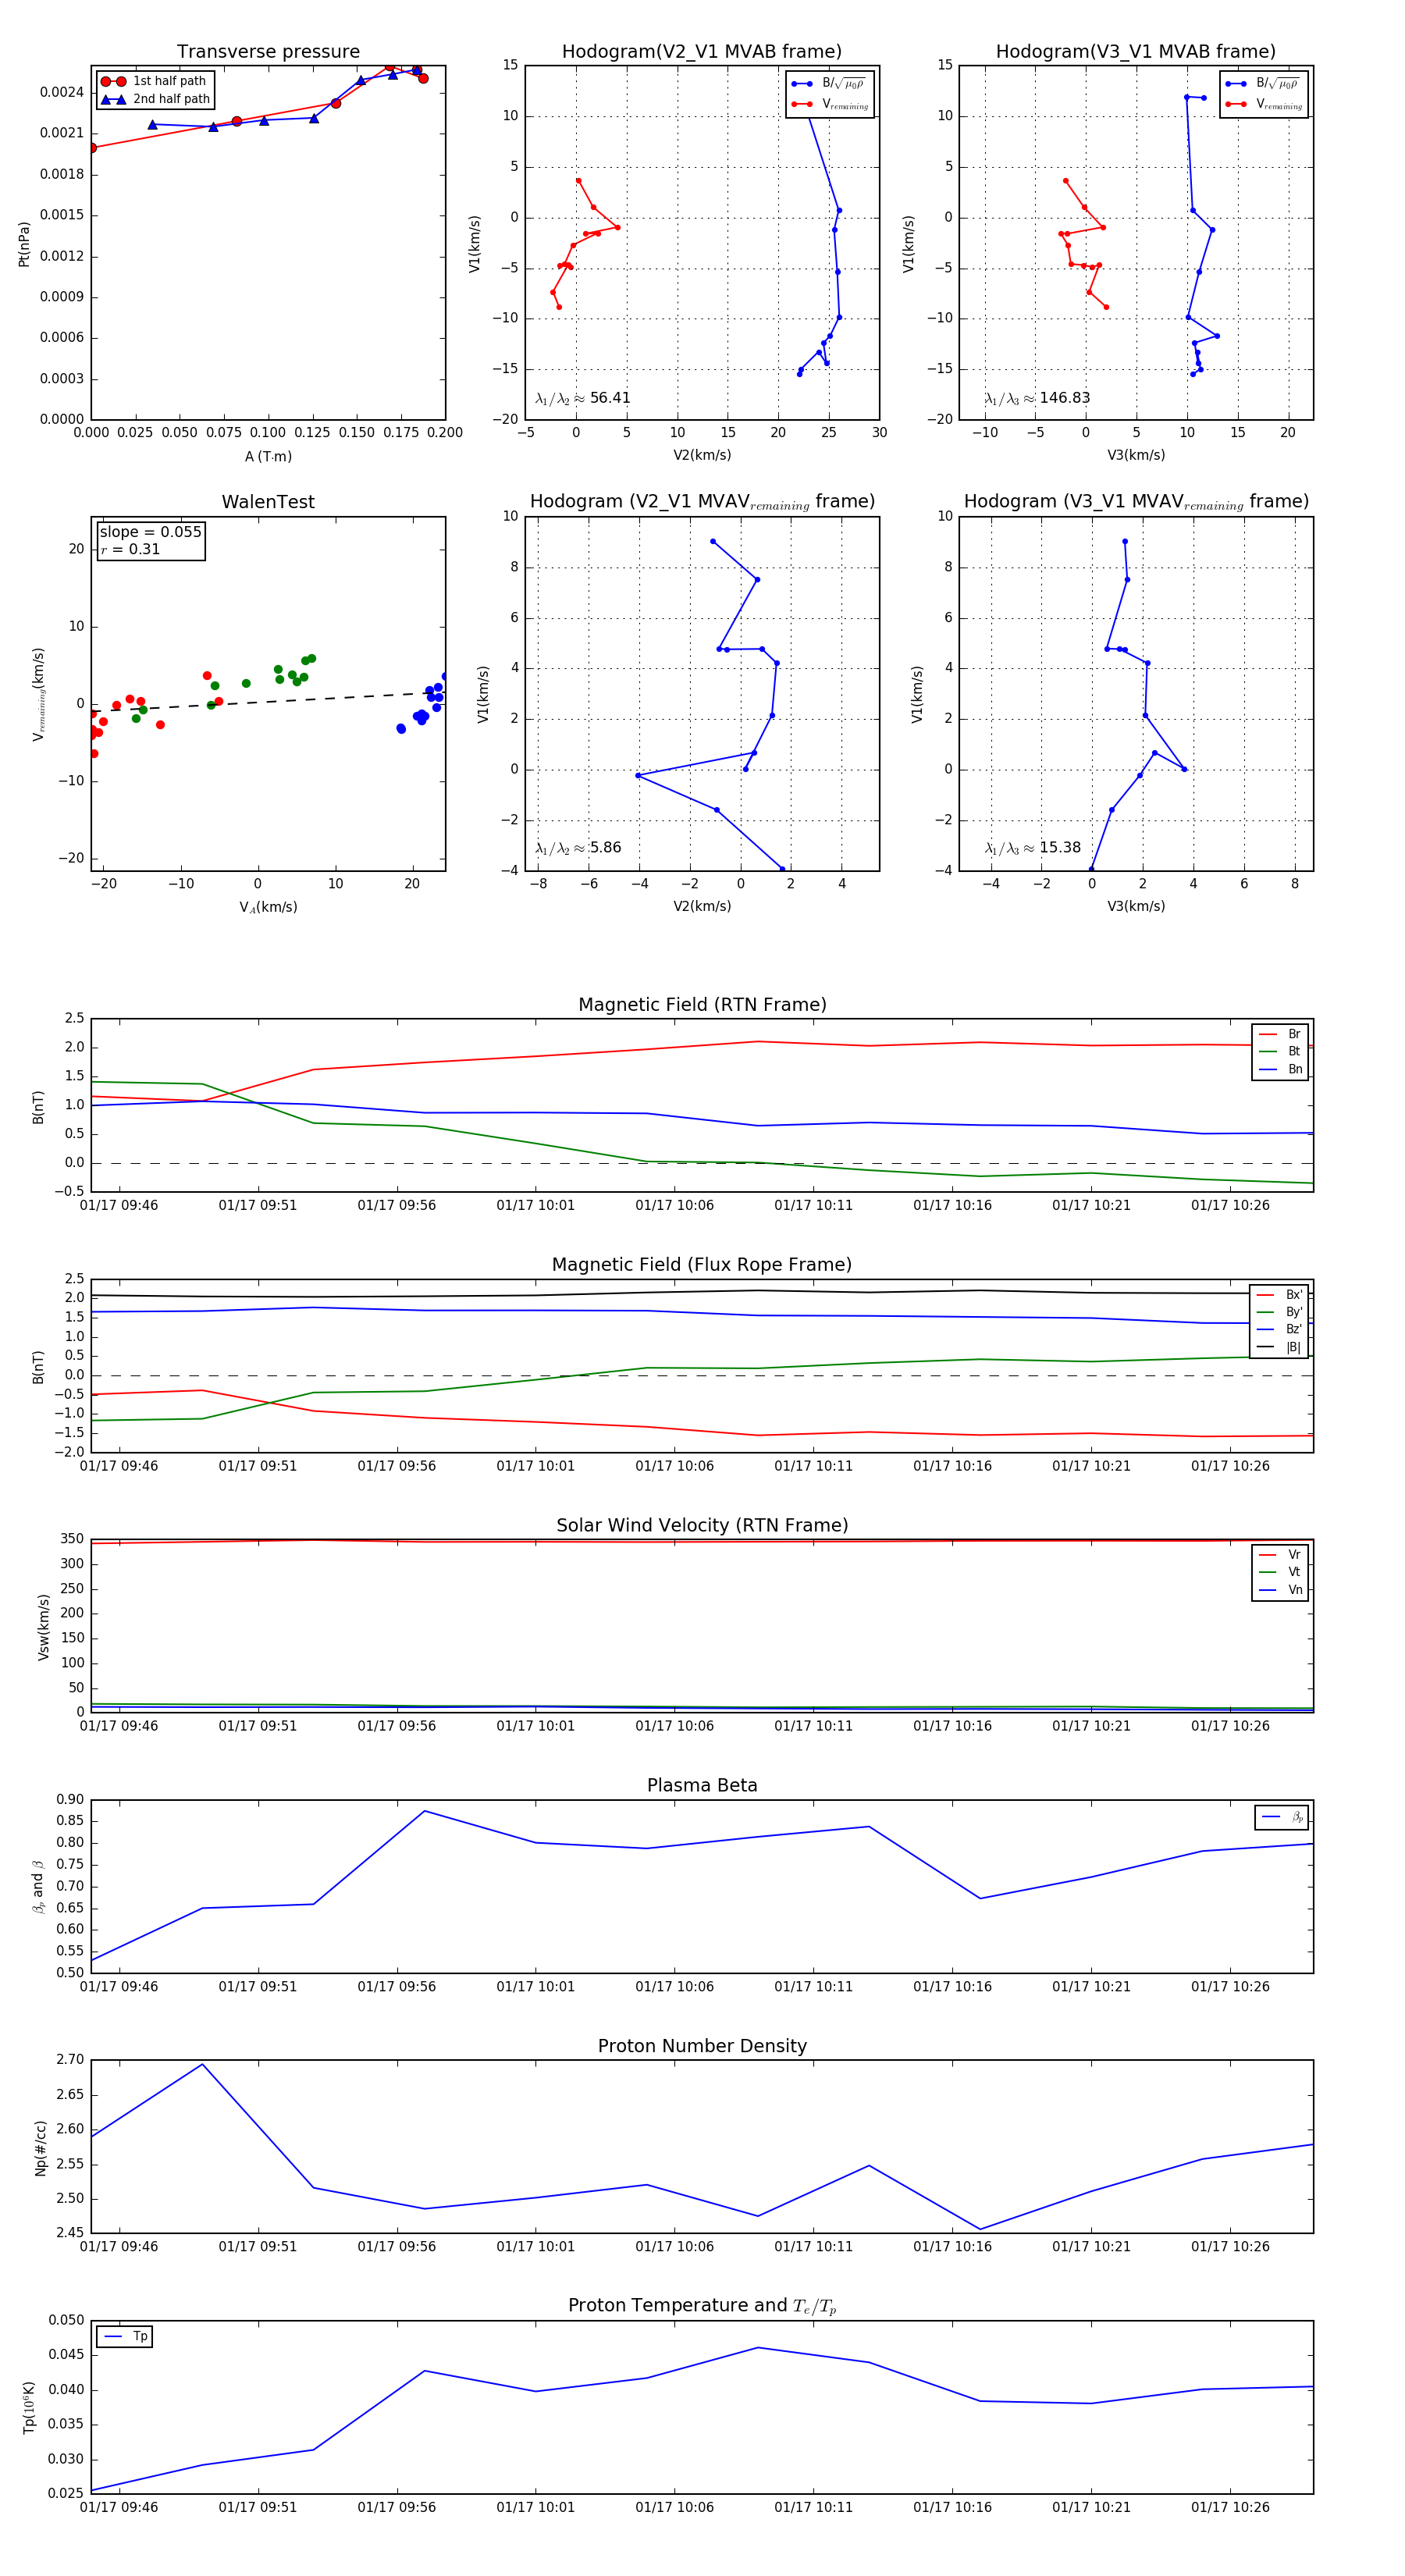
Task: Click the 'Bn' legend entry
Action: point(1280,1069)
